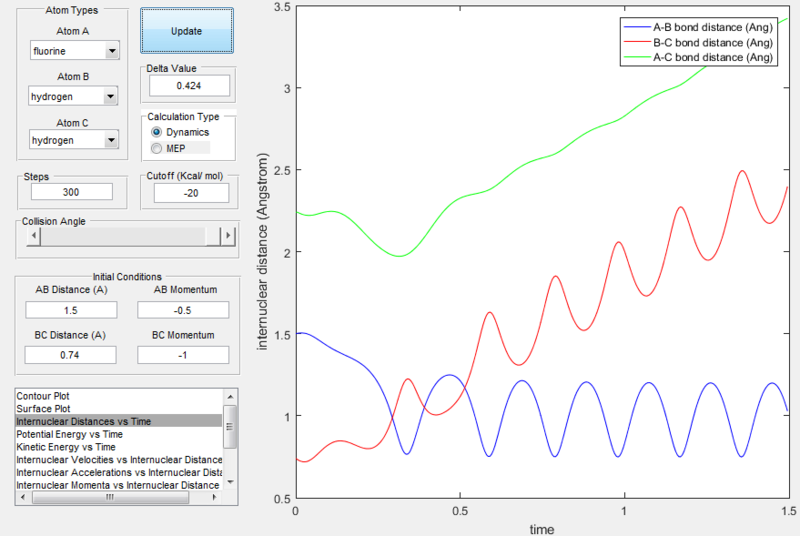The height and width of the screenshot is (536, 800).
Task: Click the Collision Angle slider left arrow
Action: tap(34, 236)
